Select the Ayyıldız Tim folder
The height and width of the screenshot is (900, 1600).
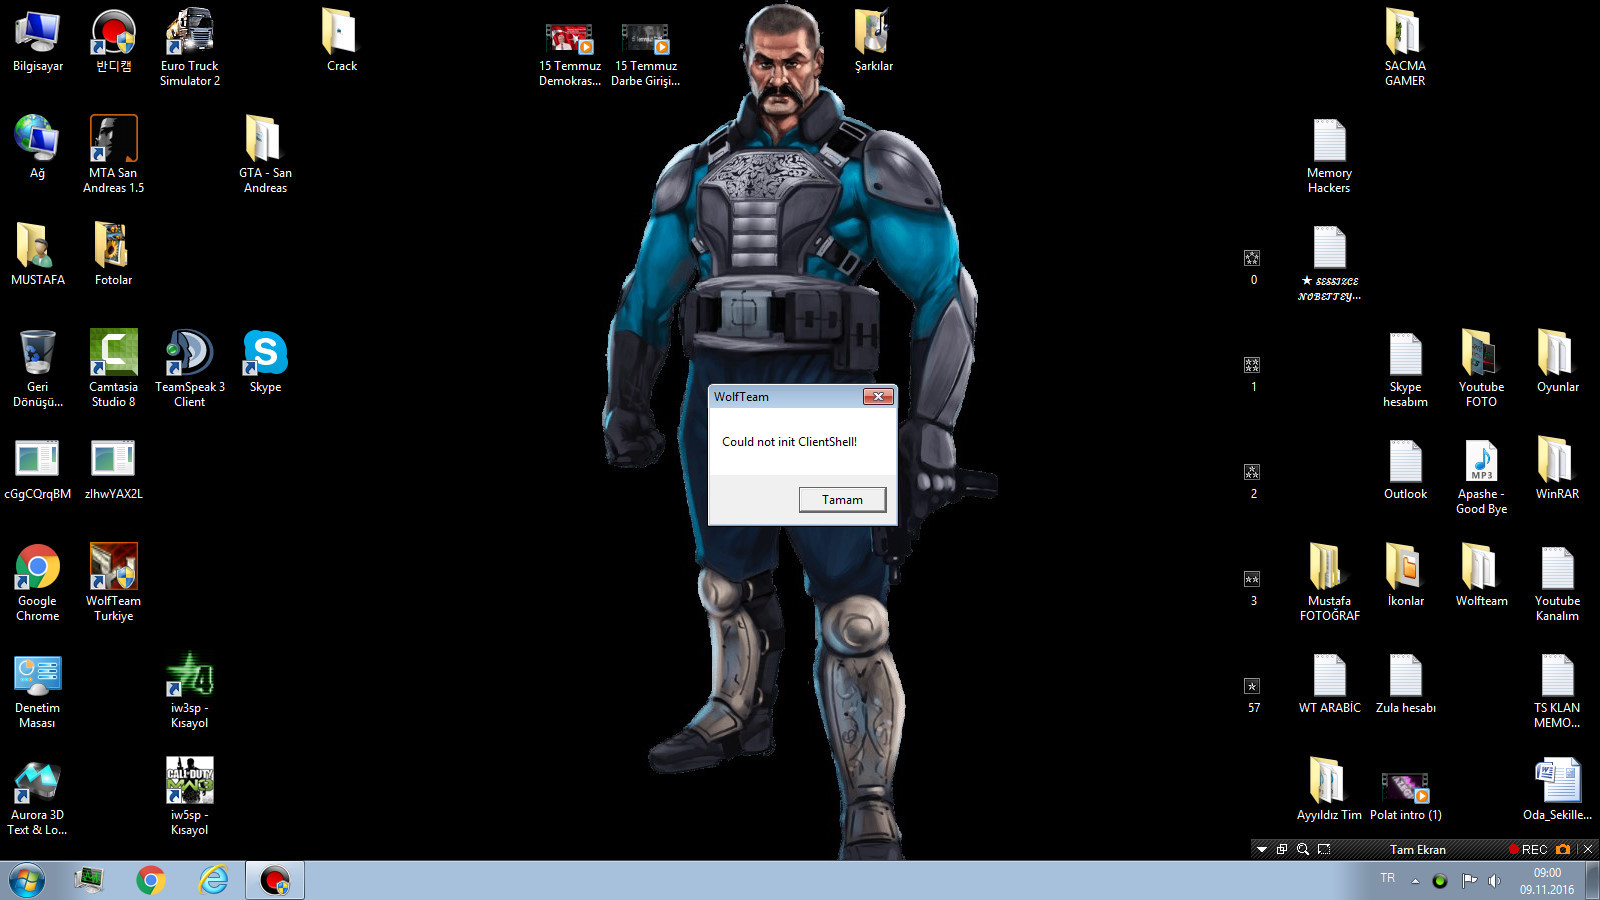click(x=1330, y=790)
